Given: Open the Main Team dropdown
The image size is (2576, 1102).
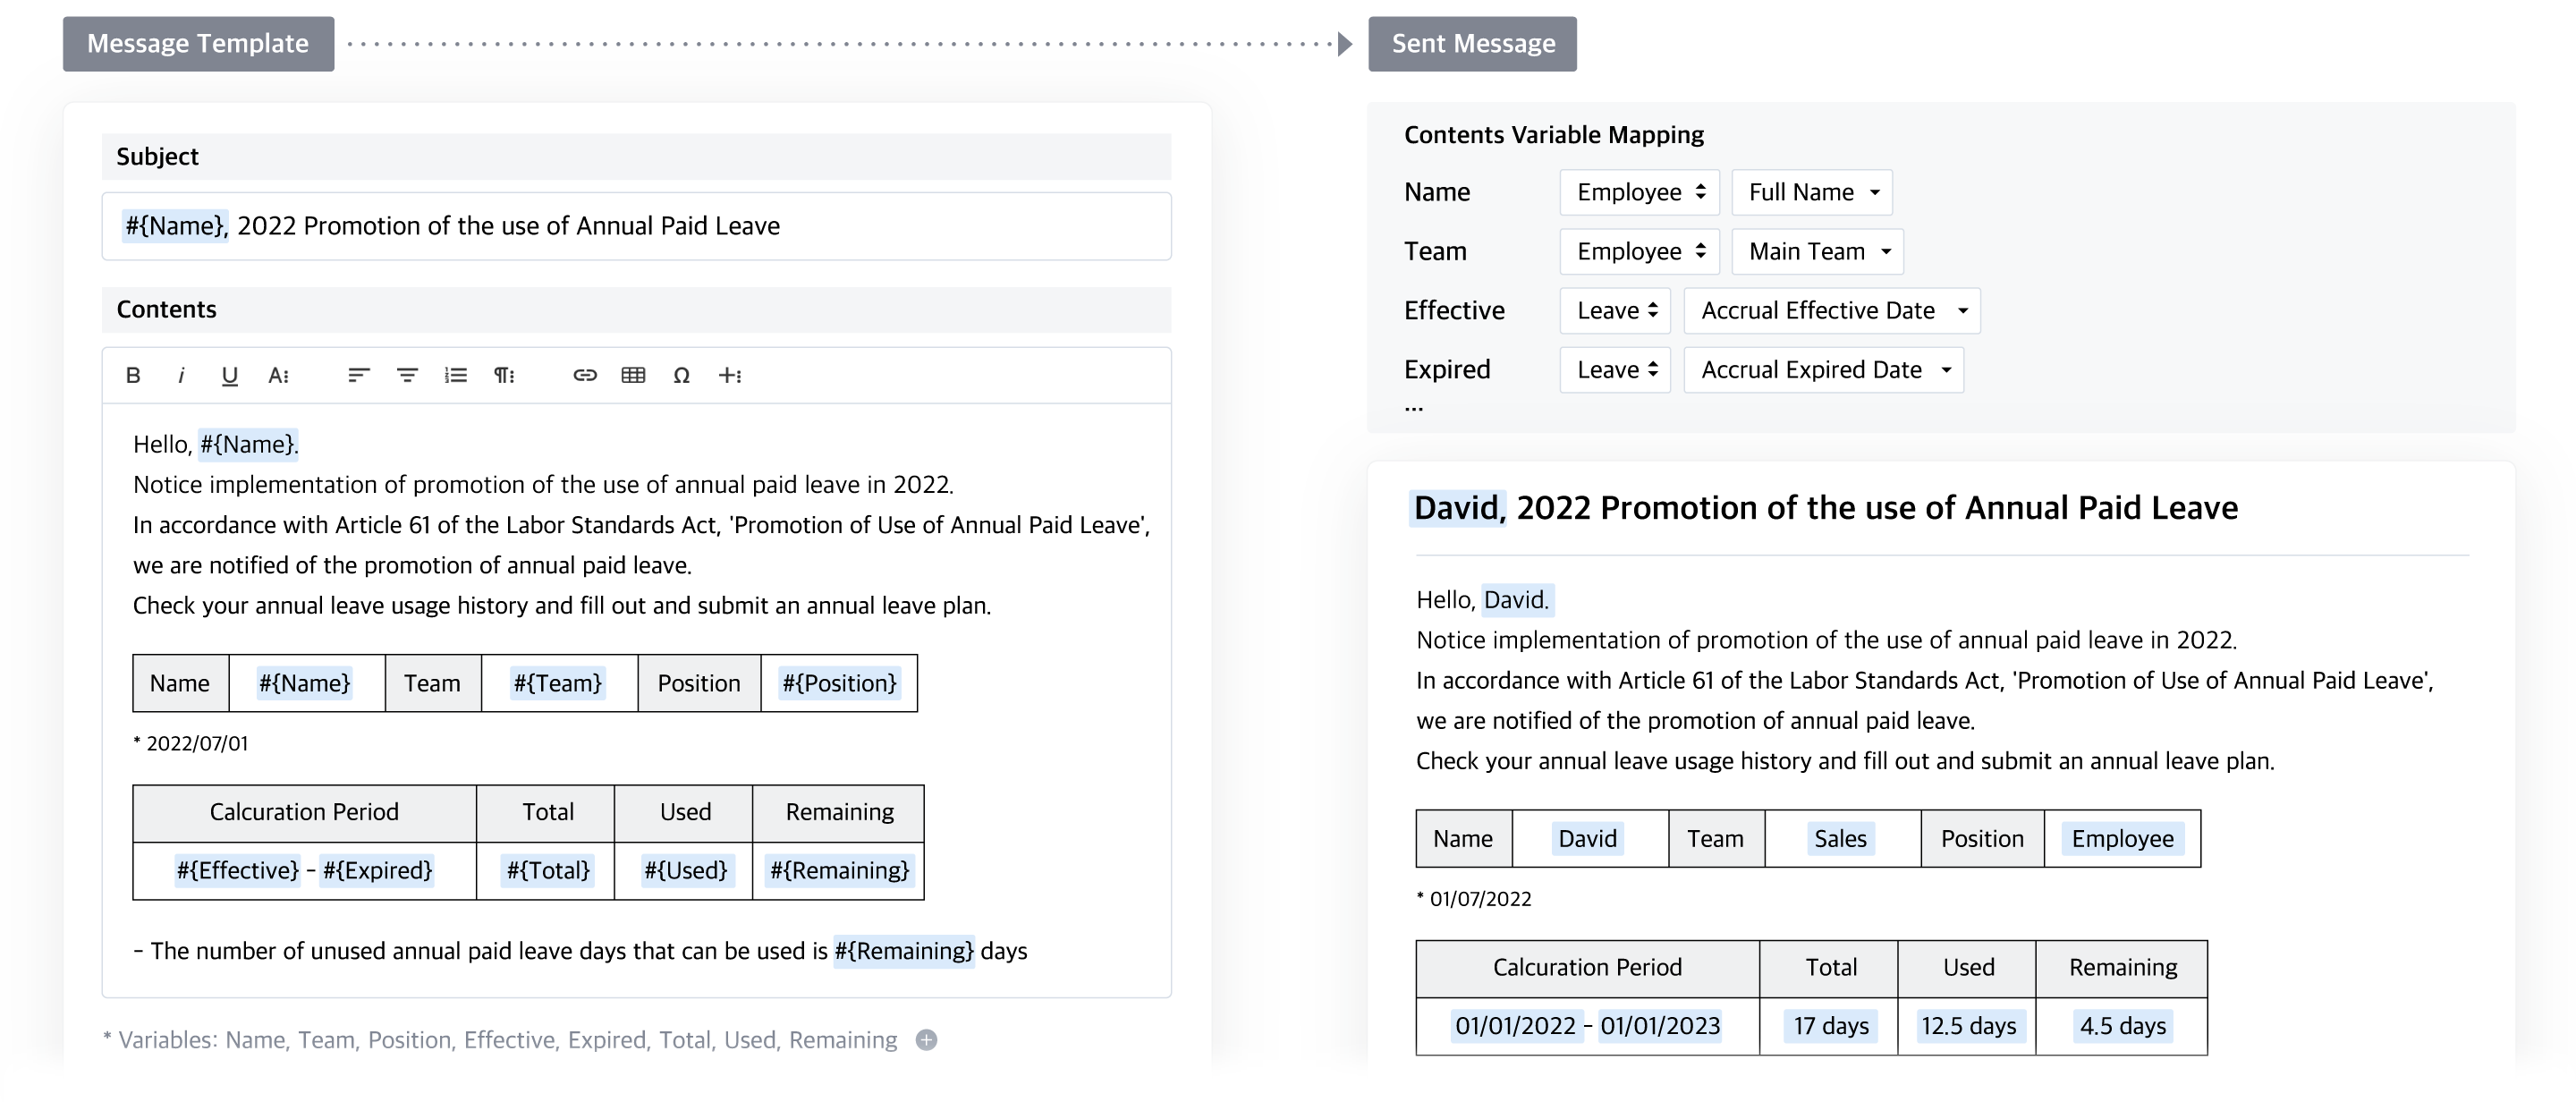Looking at the screenshot, I should (1817, 251).
